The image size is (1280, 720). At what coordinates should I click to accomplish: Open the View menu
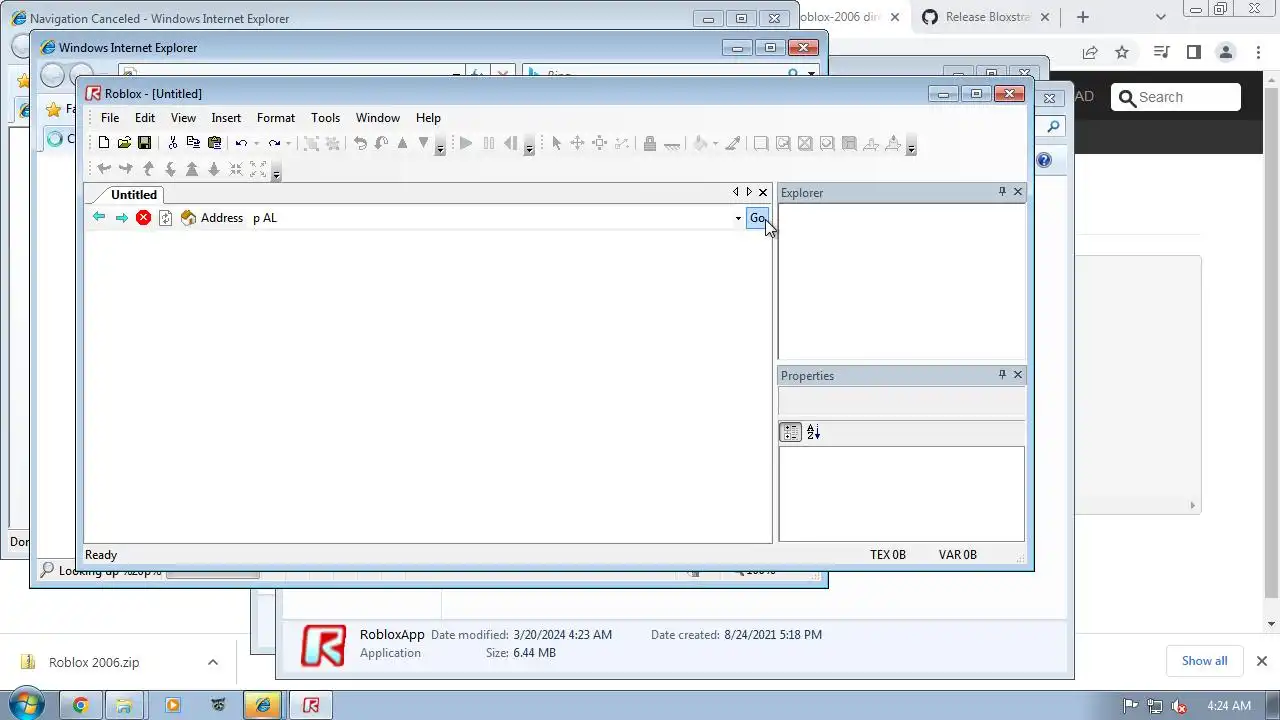(x=183, y=118)
